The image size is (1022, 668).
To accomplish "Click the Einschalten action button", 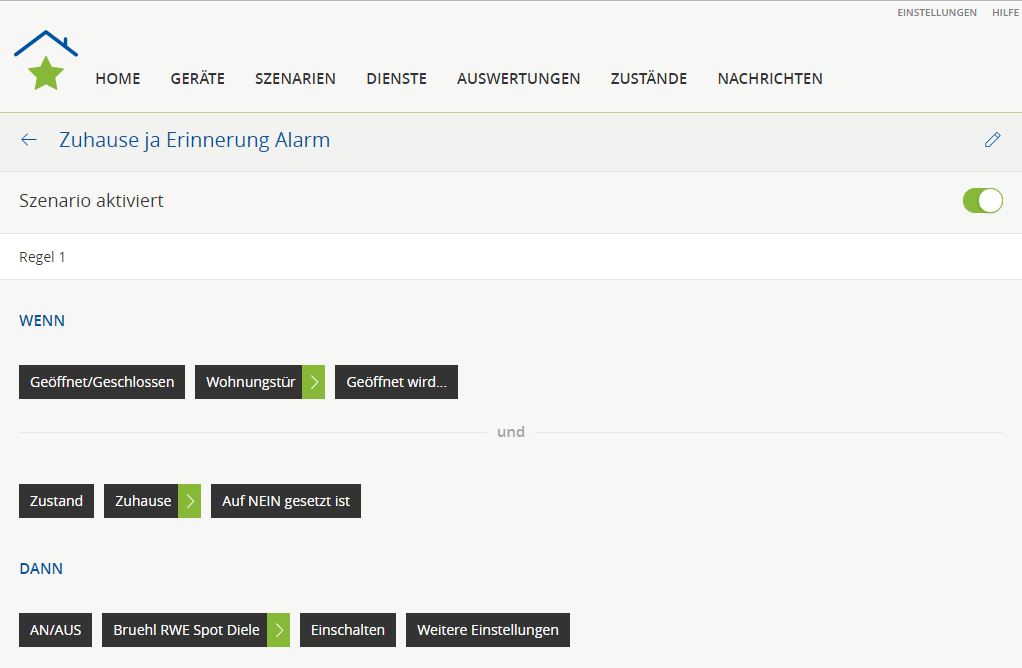I will pyautogui.click(x=348, y=630).
